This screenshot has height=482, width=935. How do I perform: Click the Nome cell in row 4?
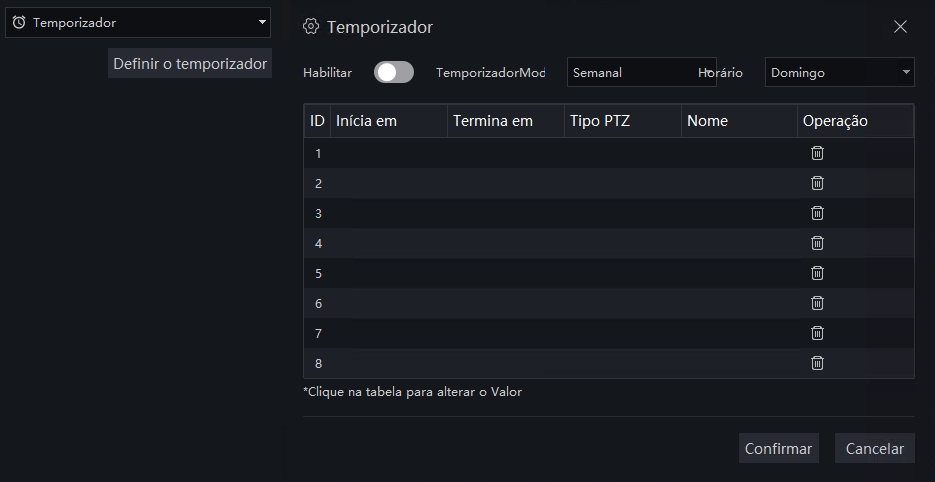tap(739, 243)
